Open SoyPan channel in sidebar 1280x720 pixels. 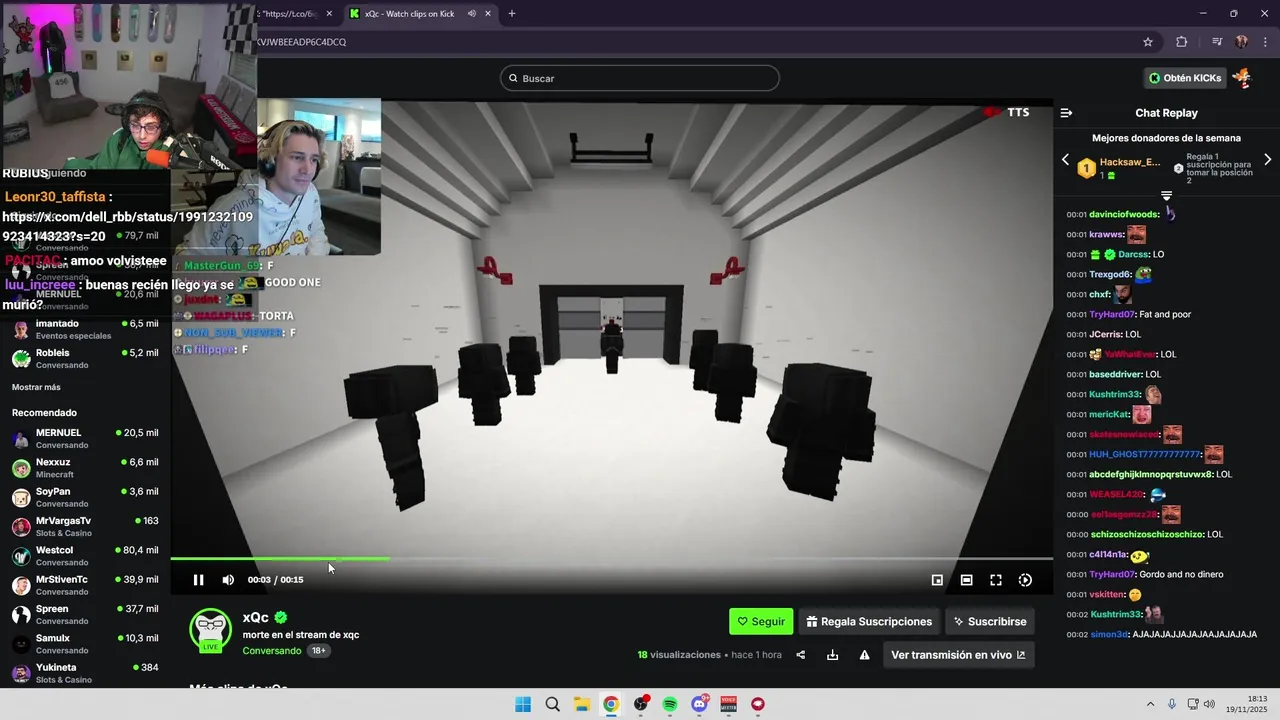[85, 497]
